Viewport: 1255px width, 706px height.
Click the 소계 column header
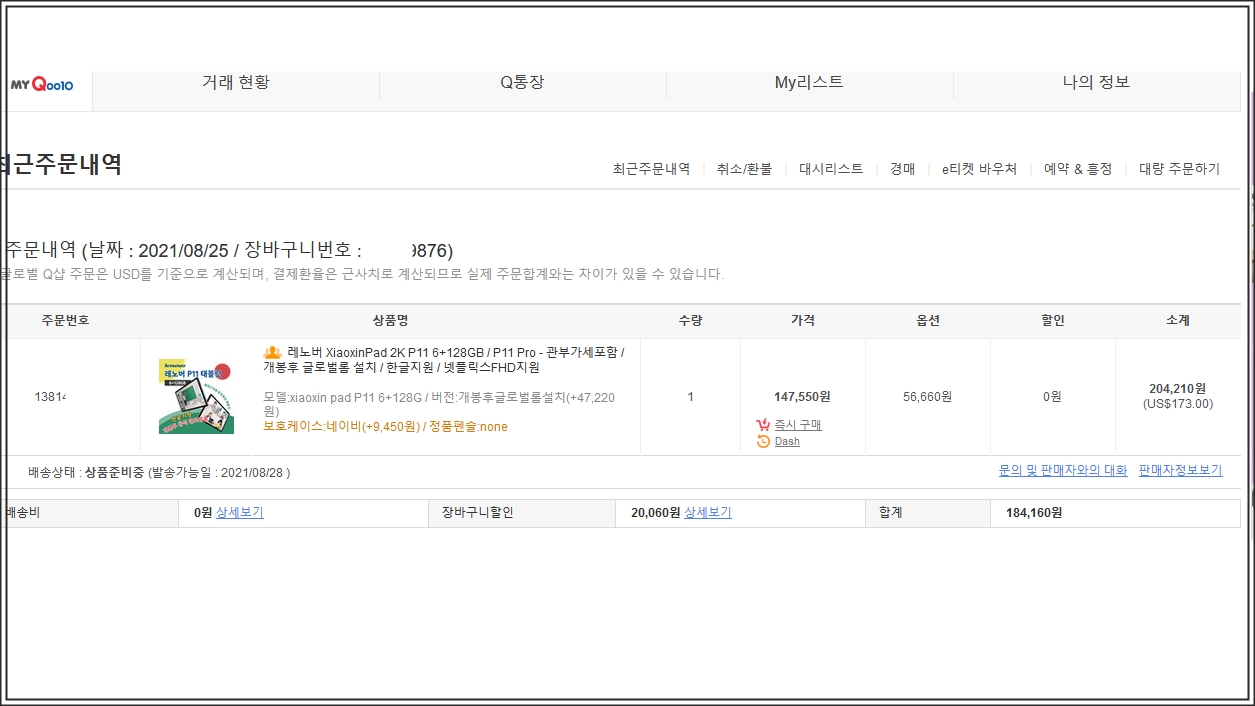point(1178,320)
